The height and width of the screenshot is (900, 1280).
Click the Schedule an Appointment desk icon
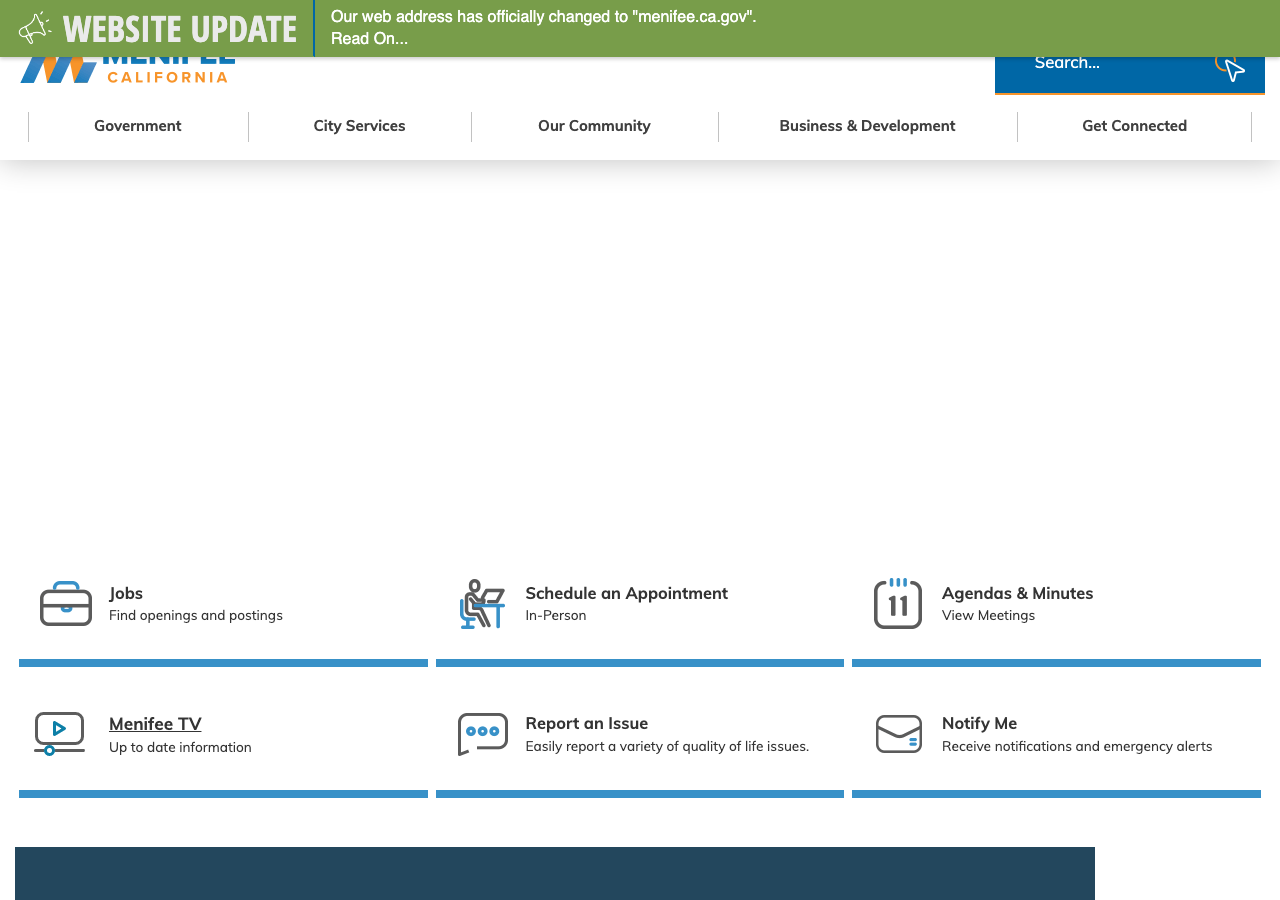click(482, 604)
